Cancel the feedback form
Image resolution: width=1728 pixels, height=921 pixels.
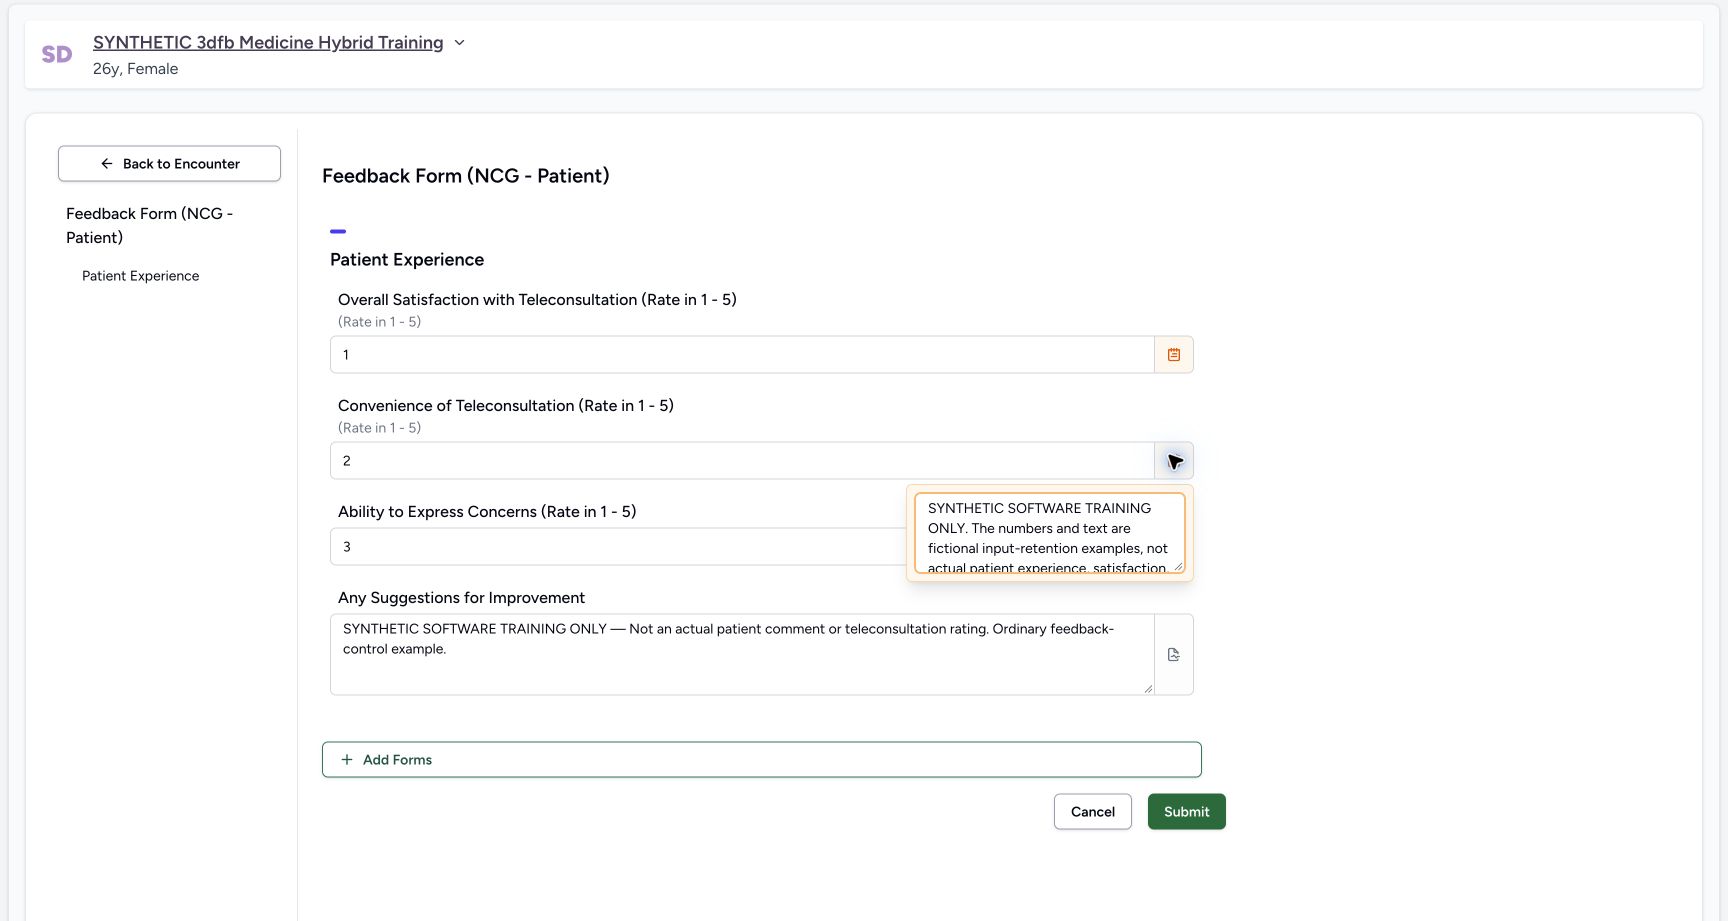point(1093,812)
